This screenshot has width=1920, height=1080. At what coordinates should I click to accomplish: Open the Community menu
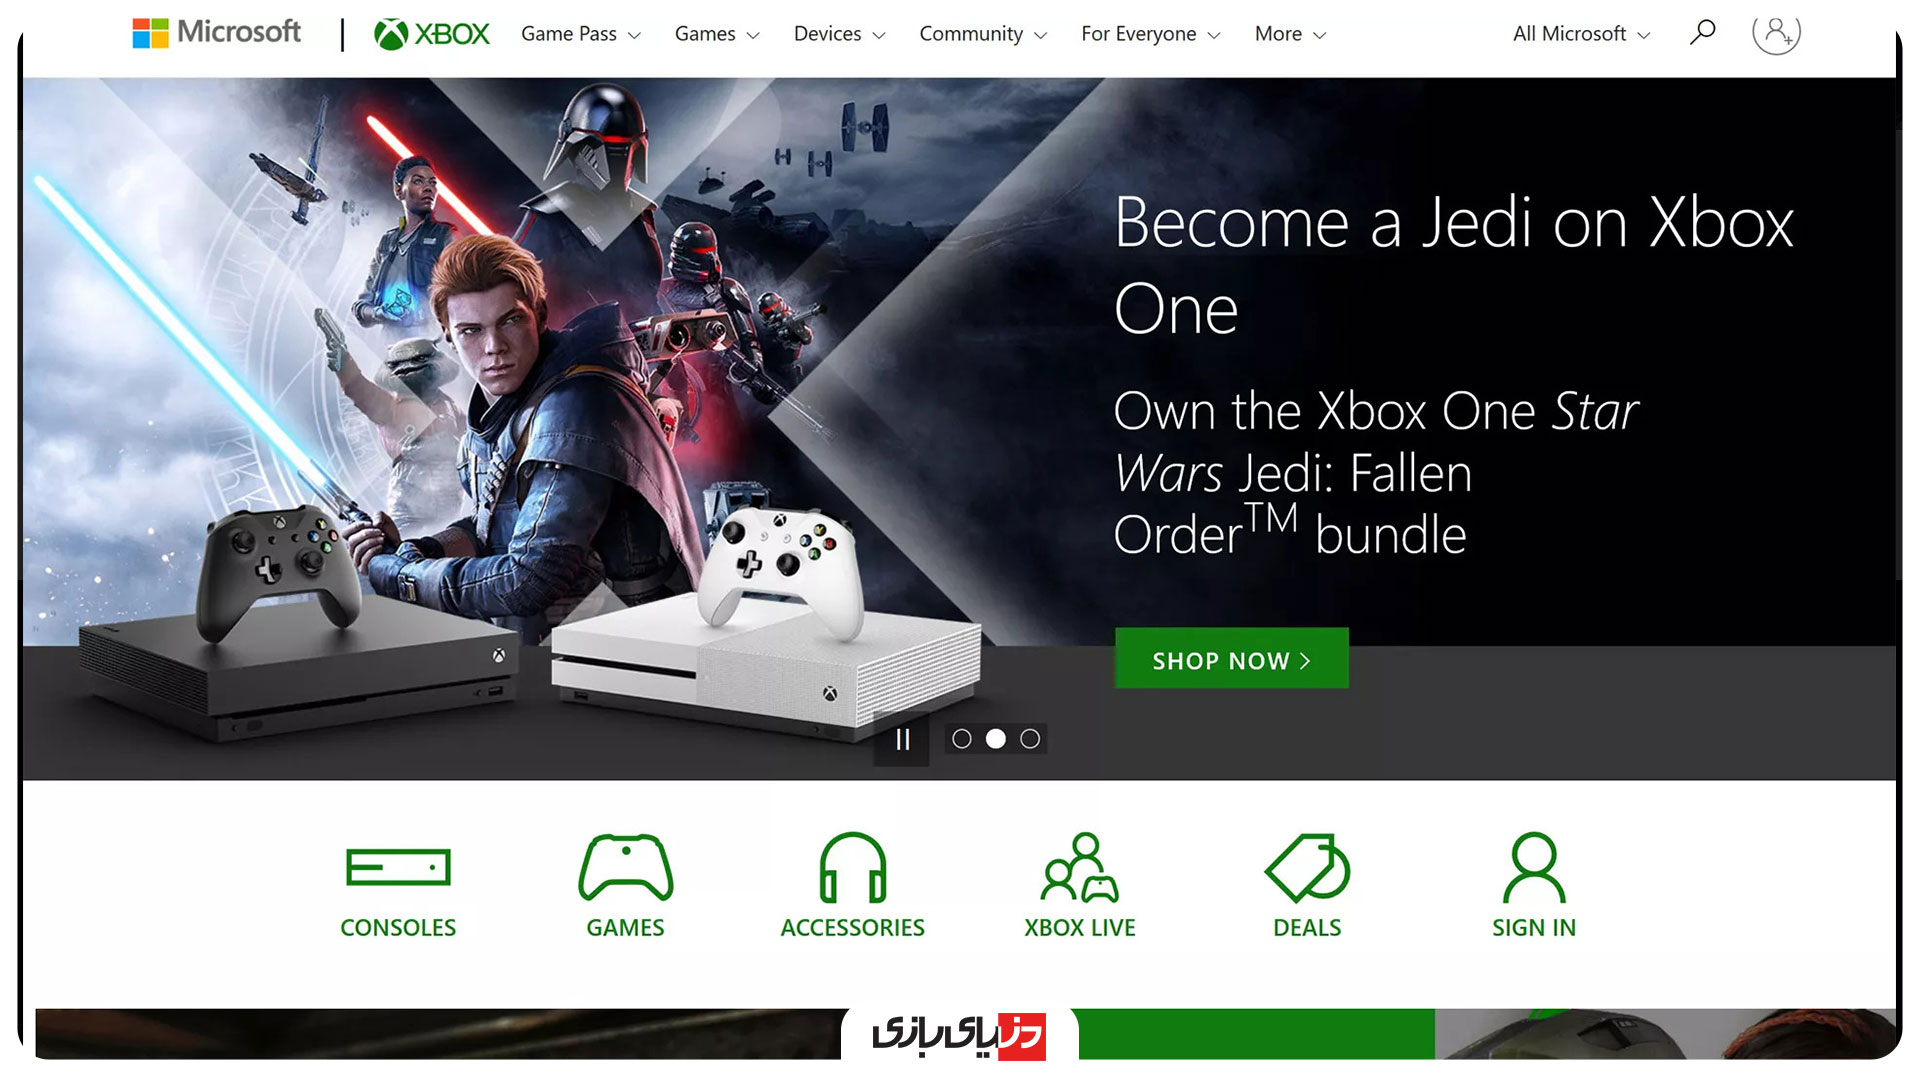983,34
